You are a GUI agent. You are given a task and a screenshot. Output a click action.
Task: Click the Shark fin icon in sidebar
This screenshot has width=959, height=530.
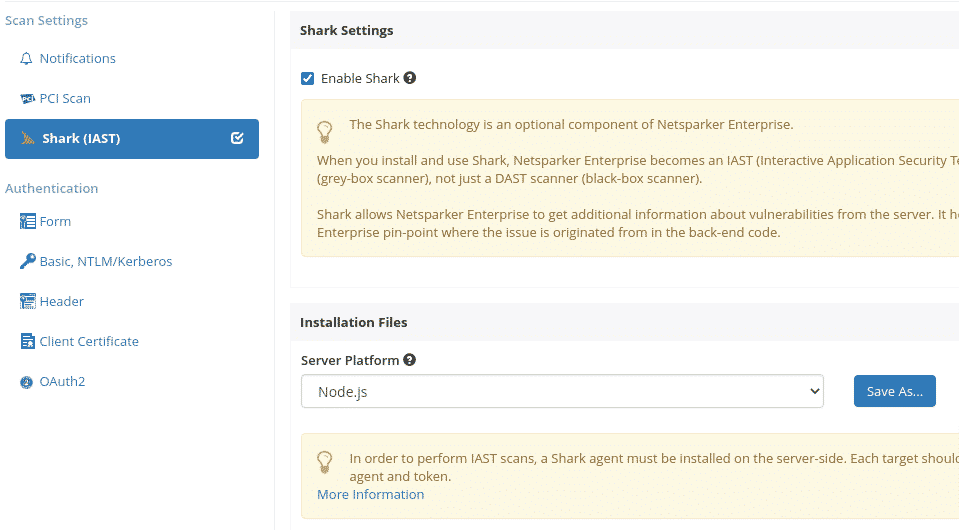(28, 138)
